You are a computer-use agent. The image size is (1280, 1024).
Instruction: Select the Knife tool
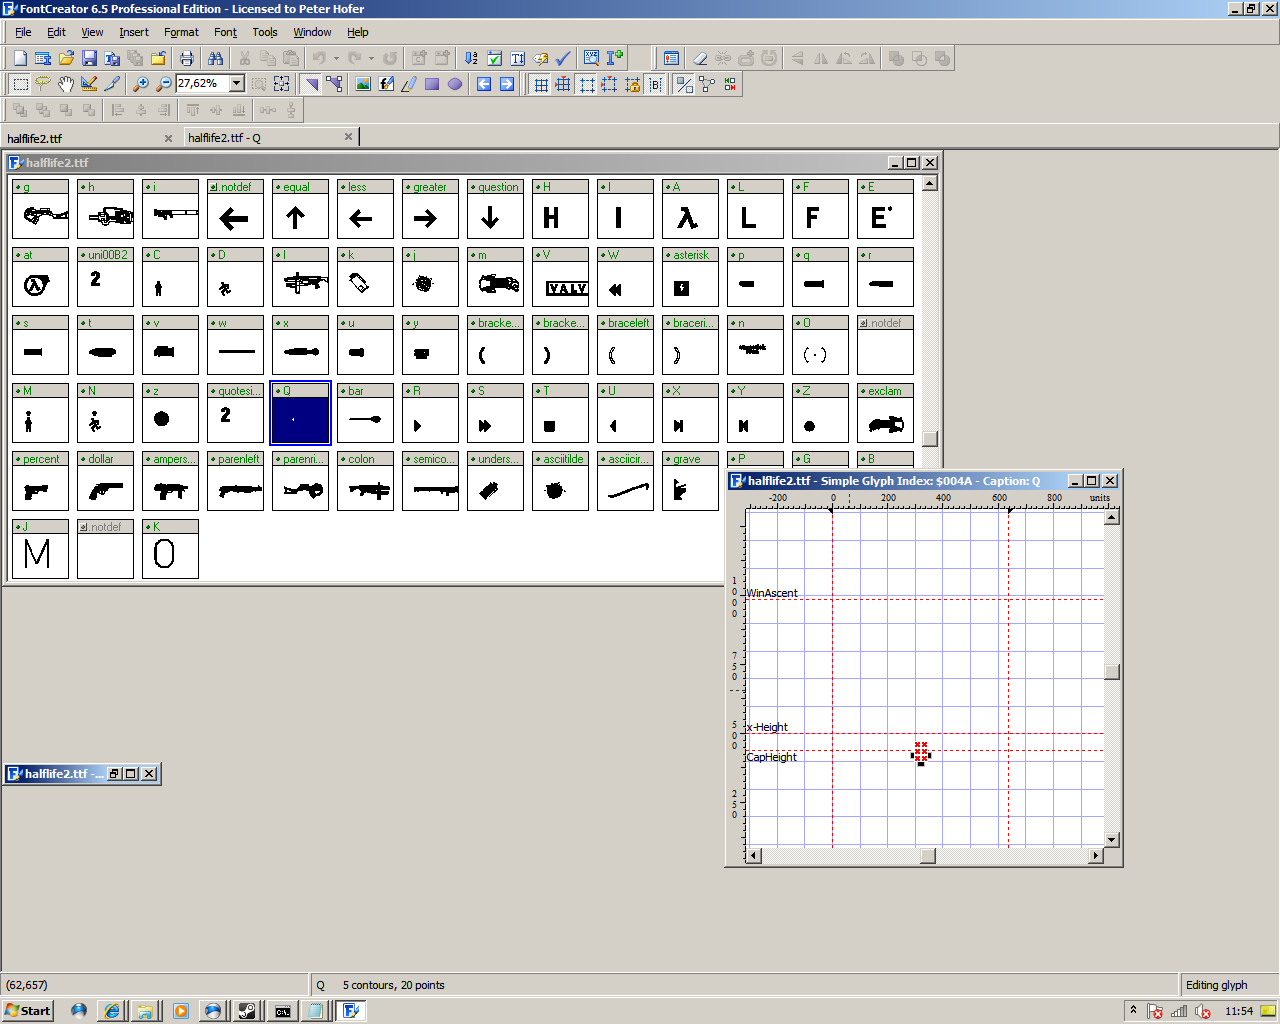click(x=112, y=84)
